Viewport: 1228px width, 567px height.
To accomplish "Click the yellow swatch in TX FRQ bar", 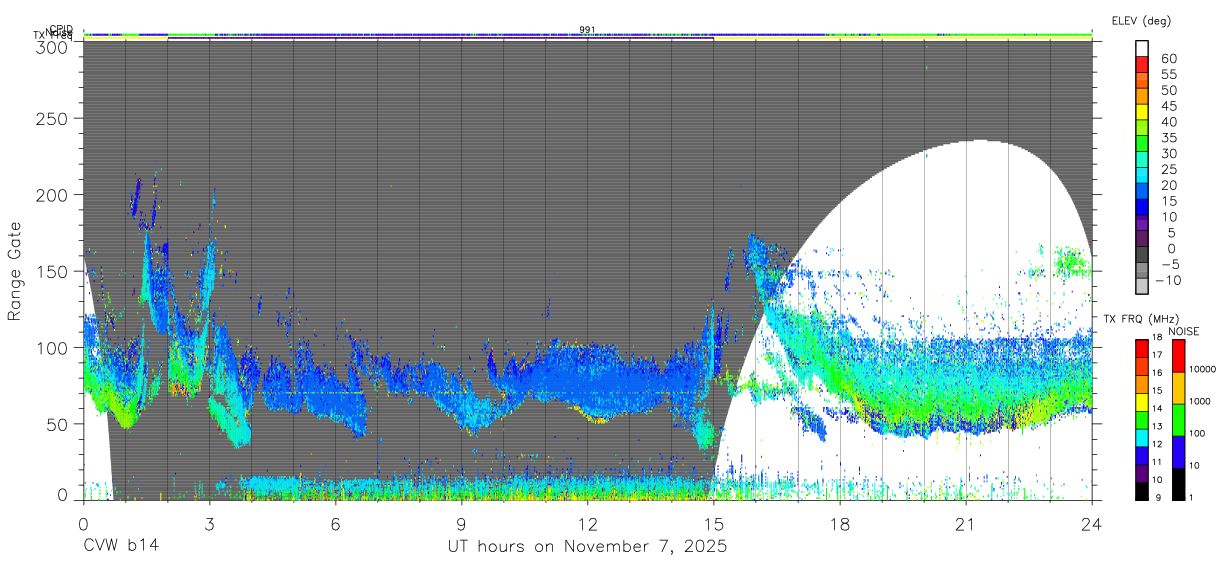I will click(x=1143, y=402).
